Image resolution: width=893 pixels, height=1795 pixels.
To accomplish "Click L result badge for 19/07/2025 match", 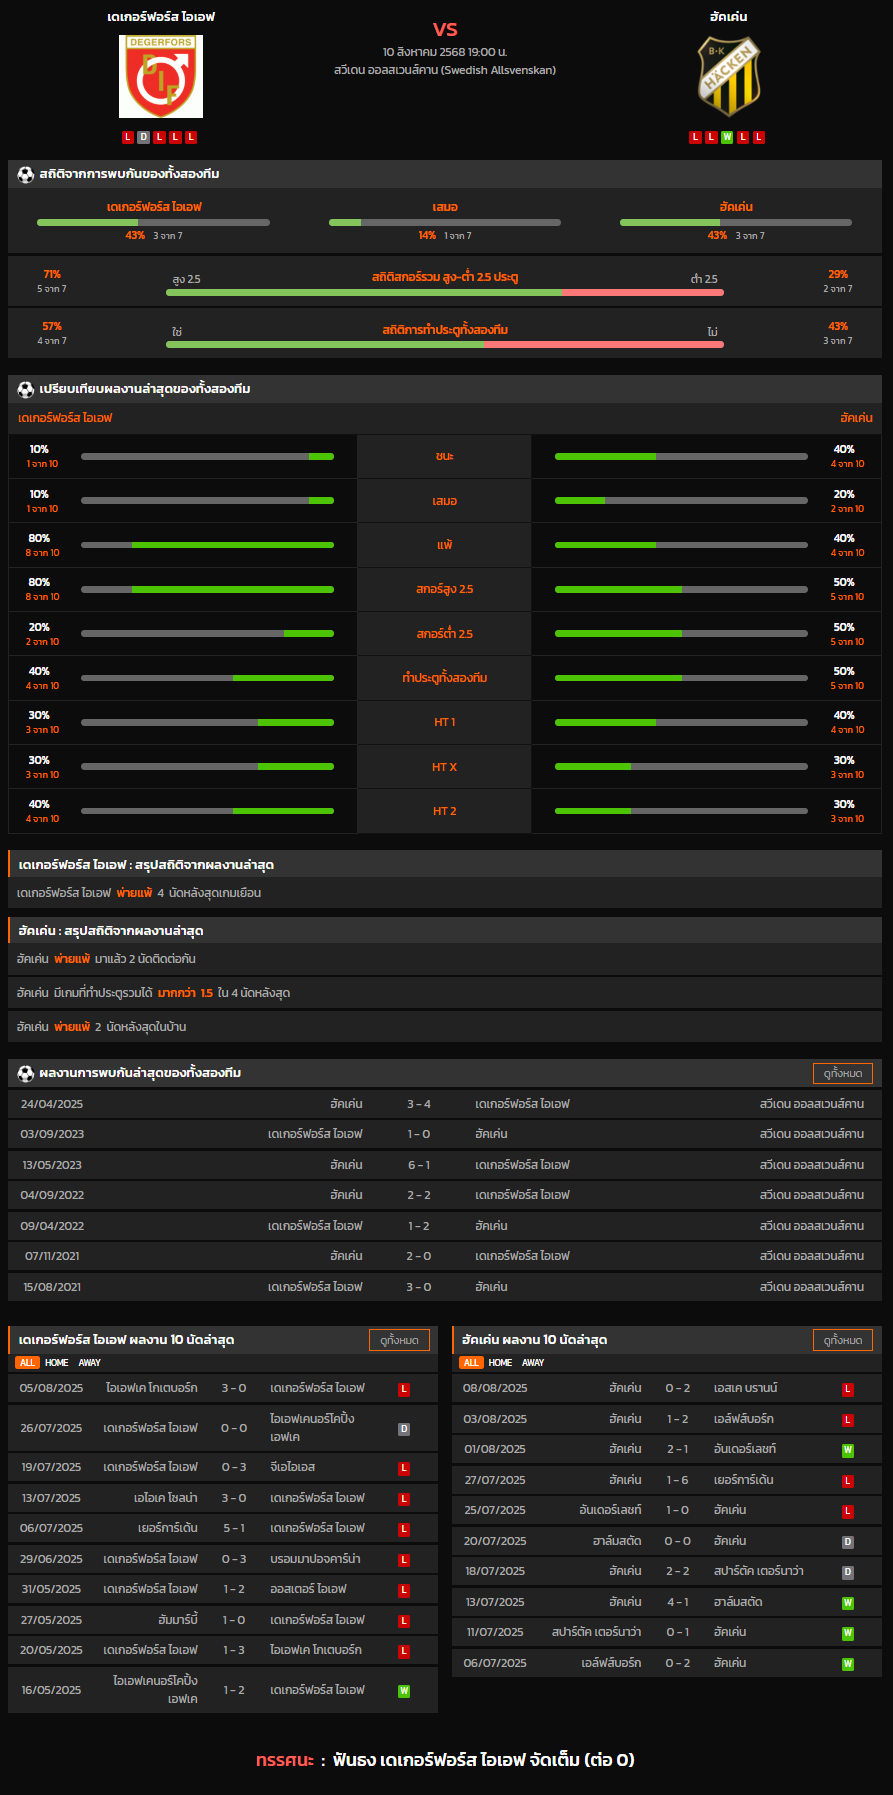I will 404,1468.
